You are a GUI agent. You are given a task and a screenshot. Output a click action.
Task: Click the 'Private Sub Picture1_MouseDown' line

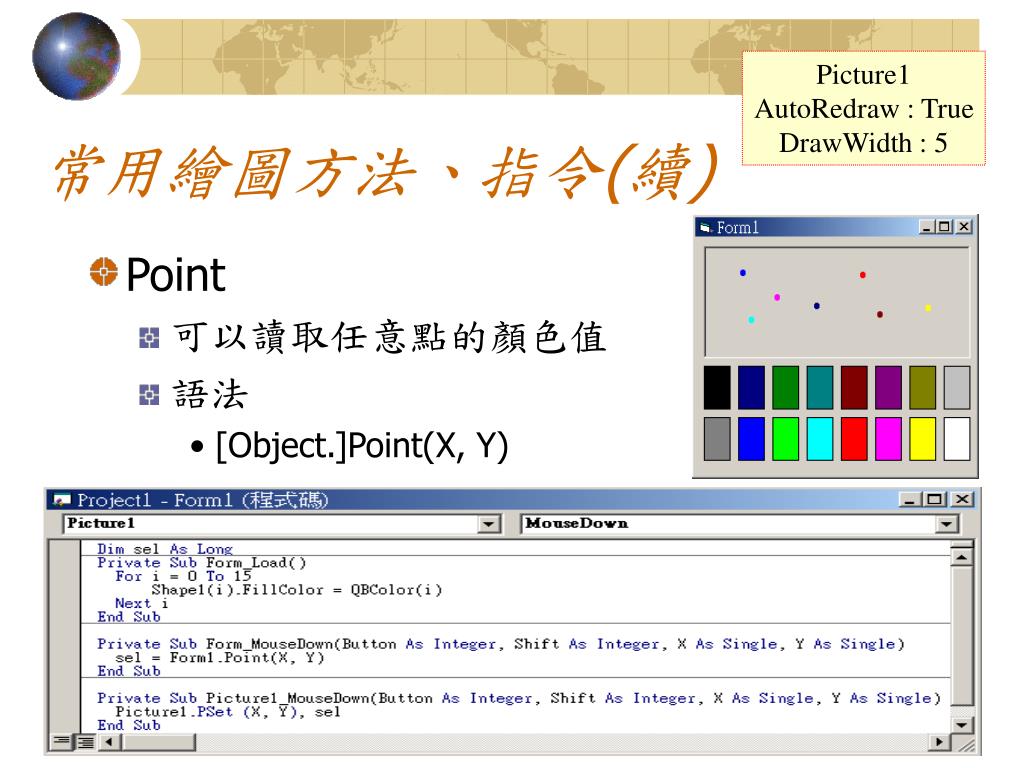click(x=519, y=698)
